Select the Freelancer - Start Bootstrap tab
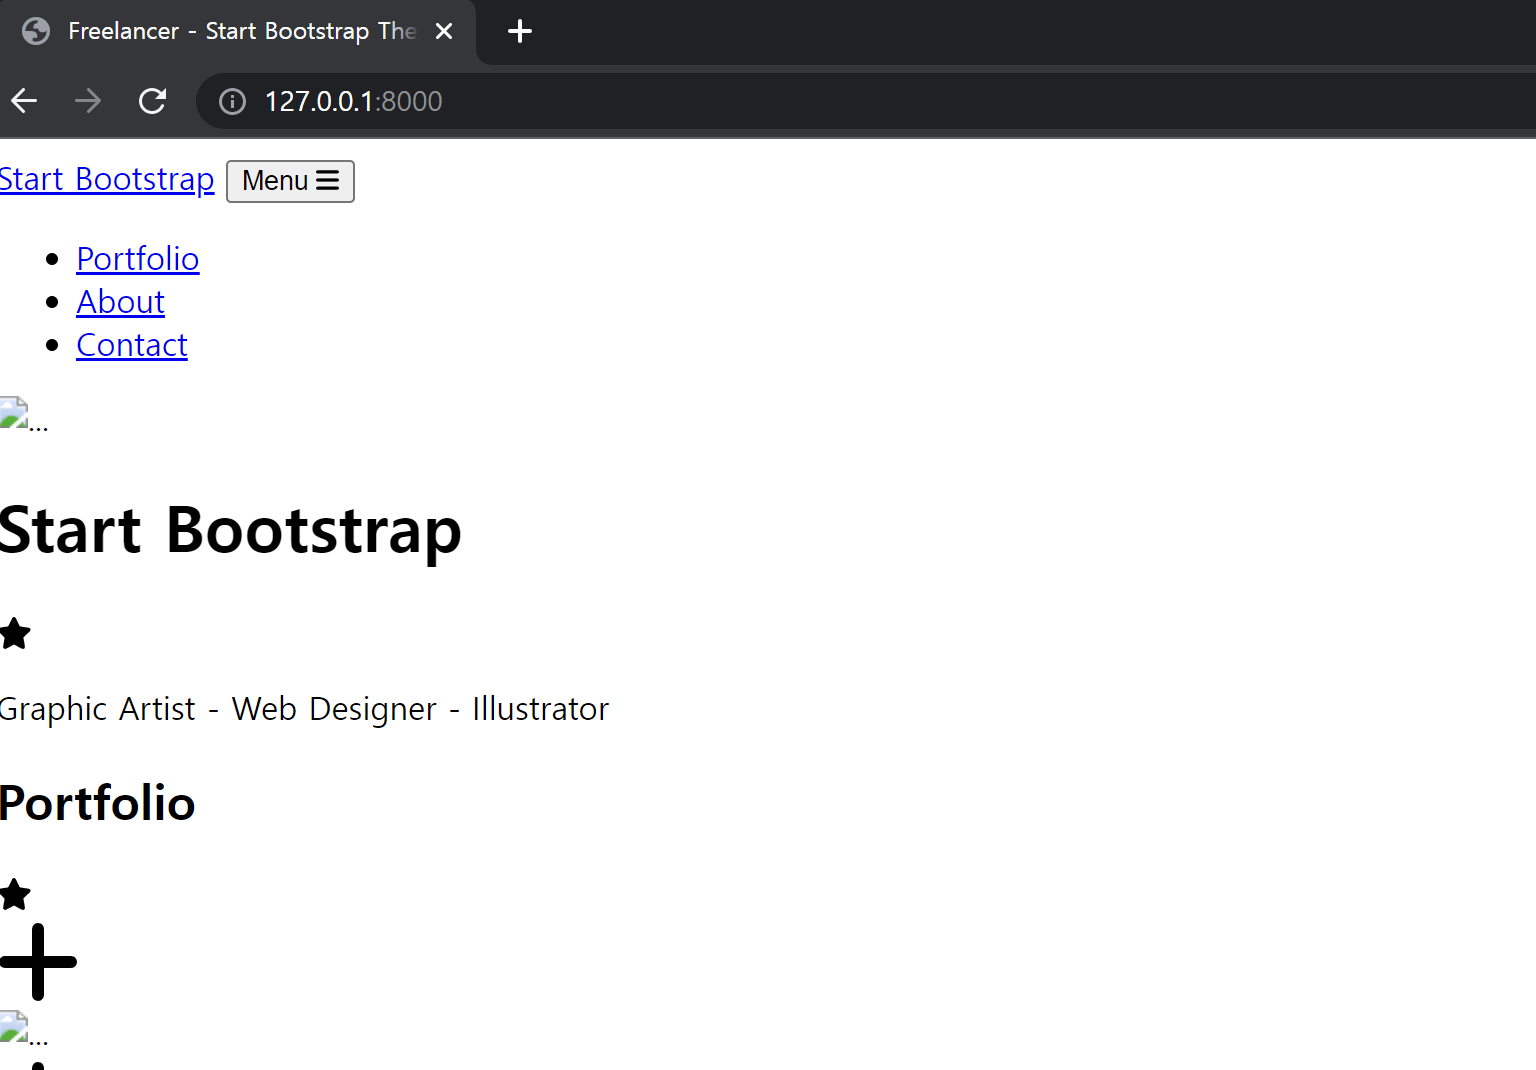Screen dimensions: 1536x1070 (x=238, y=31)
